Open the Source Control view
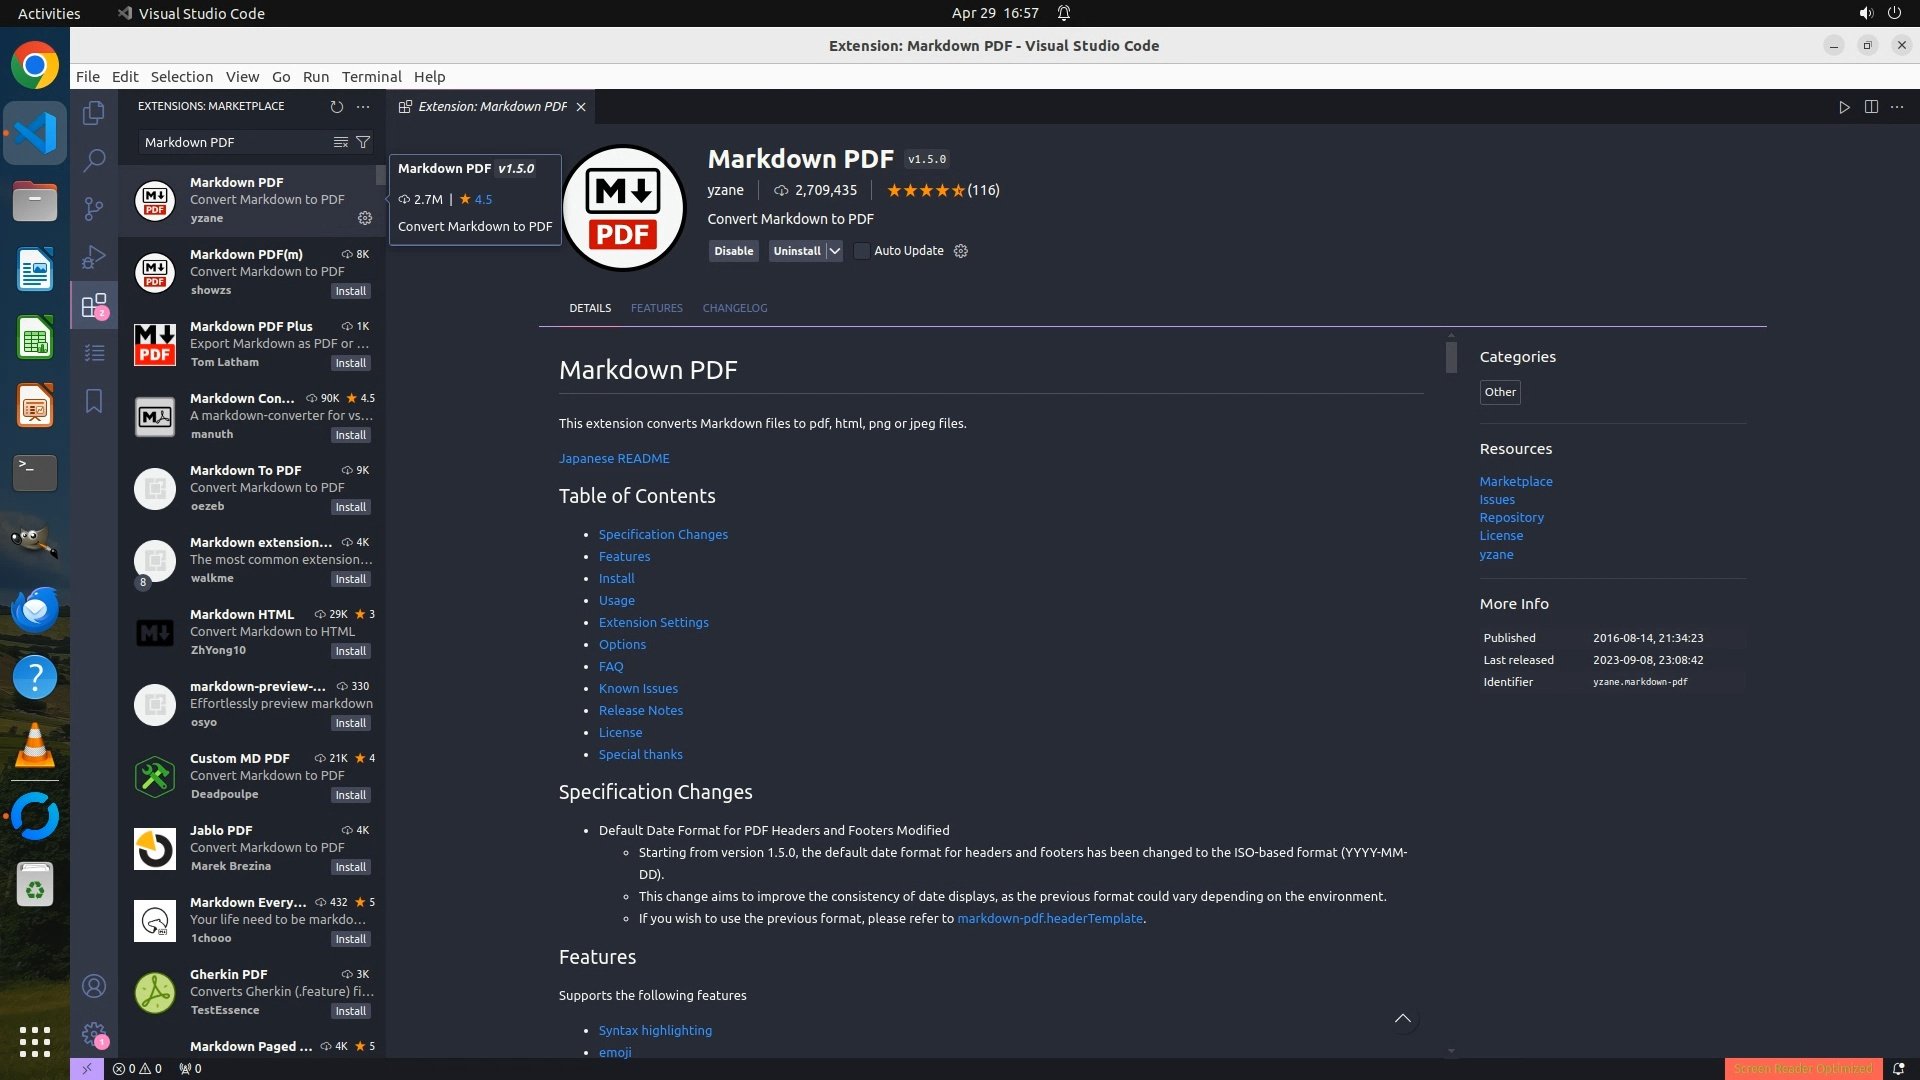The image size is (1920, 1080). (94, 208)
